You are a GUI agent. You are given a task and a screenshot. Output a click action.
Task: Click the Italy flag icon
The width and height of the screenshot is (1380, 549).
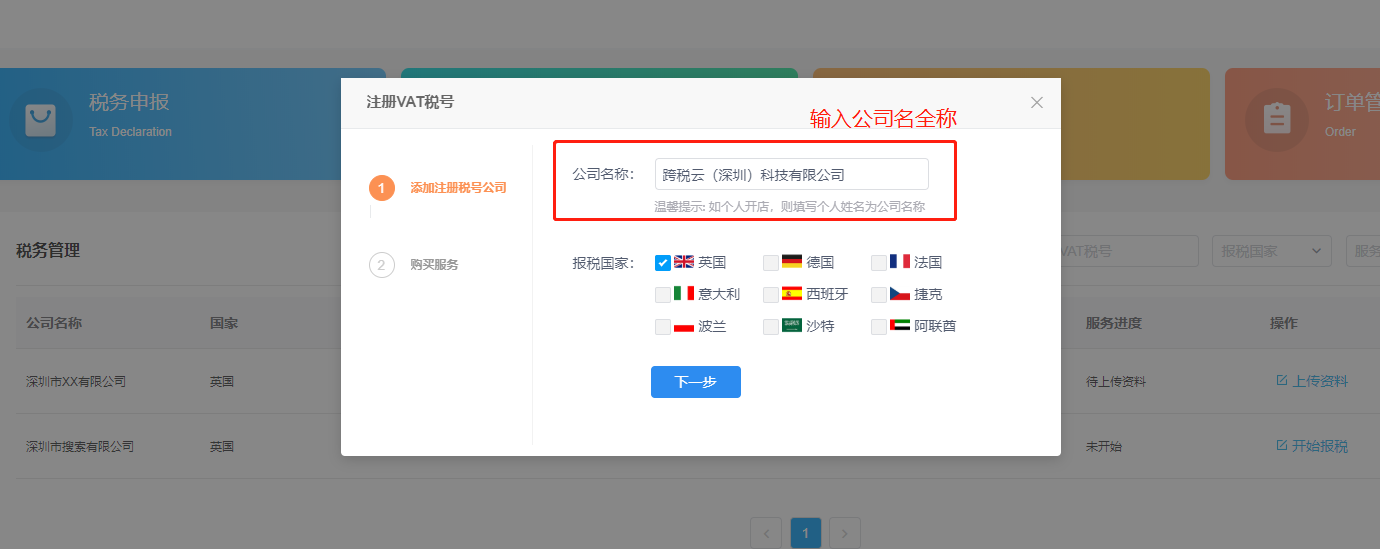pyautogui.click(x=684, y=294)
